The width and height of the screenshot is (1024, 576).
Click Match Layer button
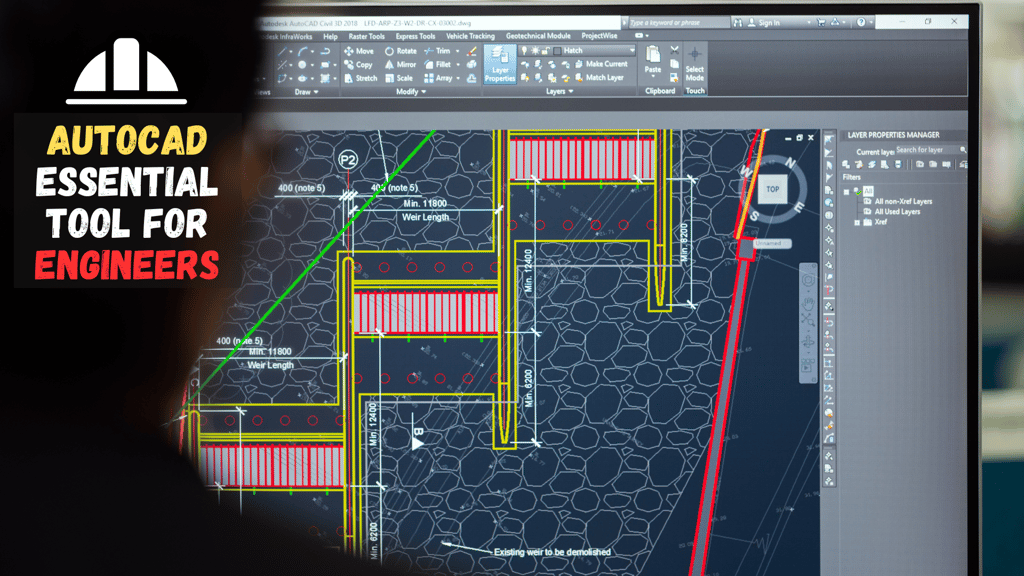599,78
